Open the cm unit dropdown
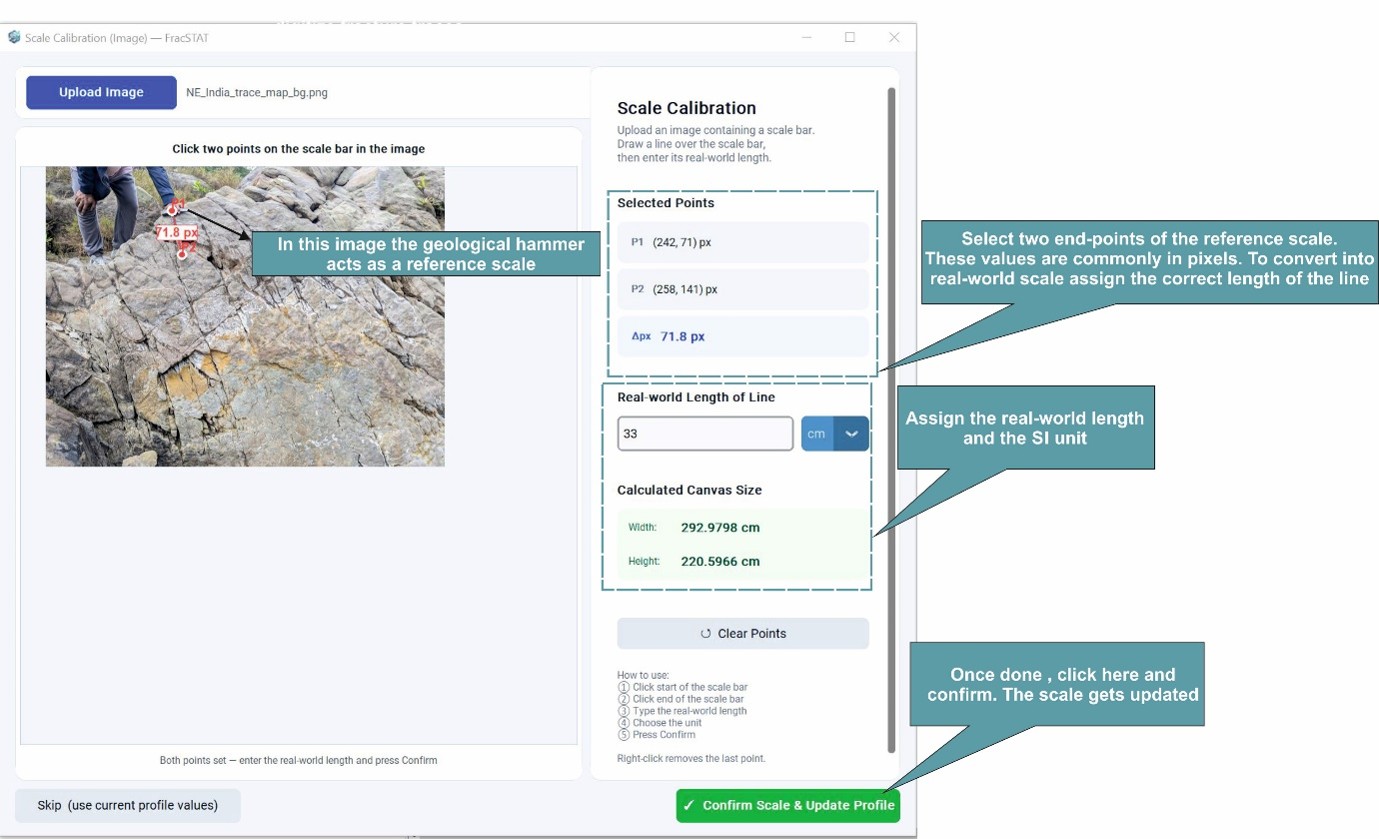This screenshot has height=839, width=1379. pyautogui.click(x=835, y=434)
